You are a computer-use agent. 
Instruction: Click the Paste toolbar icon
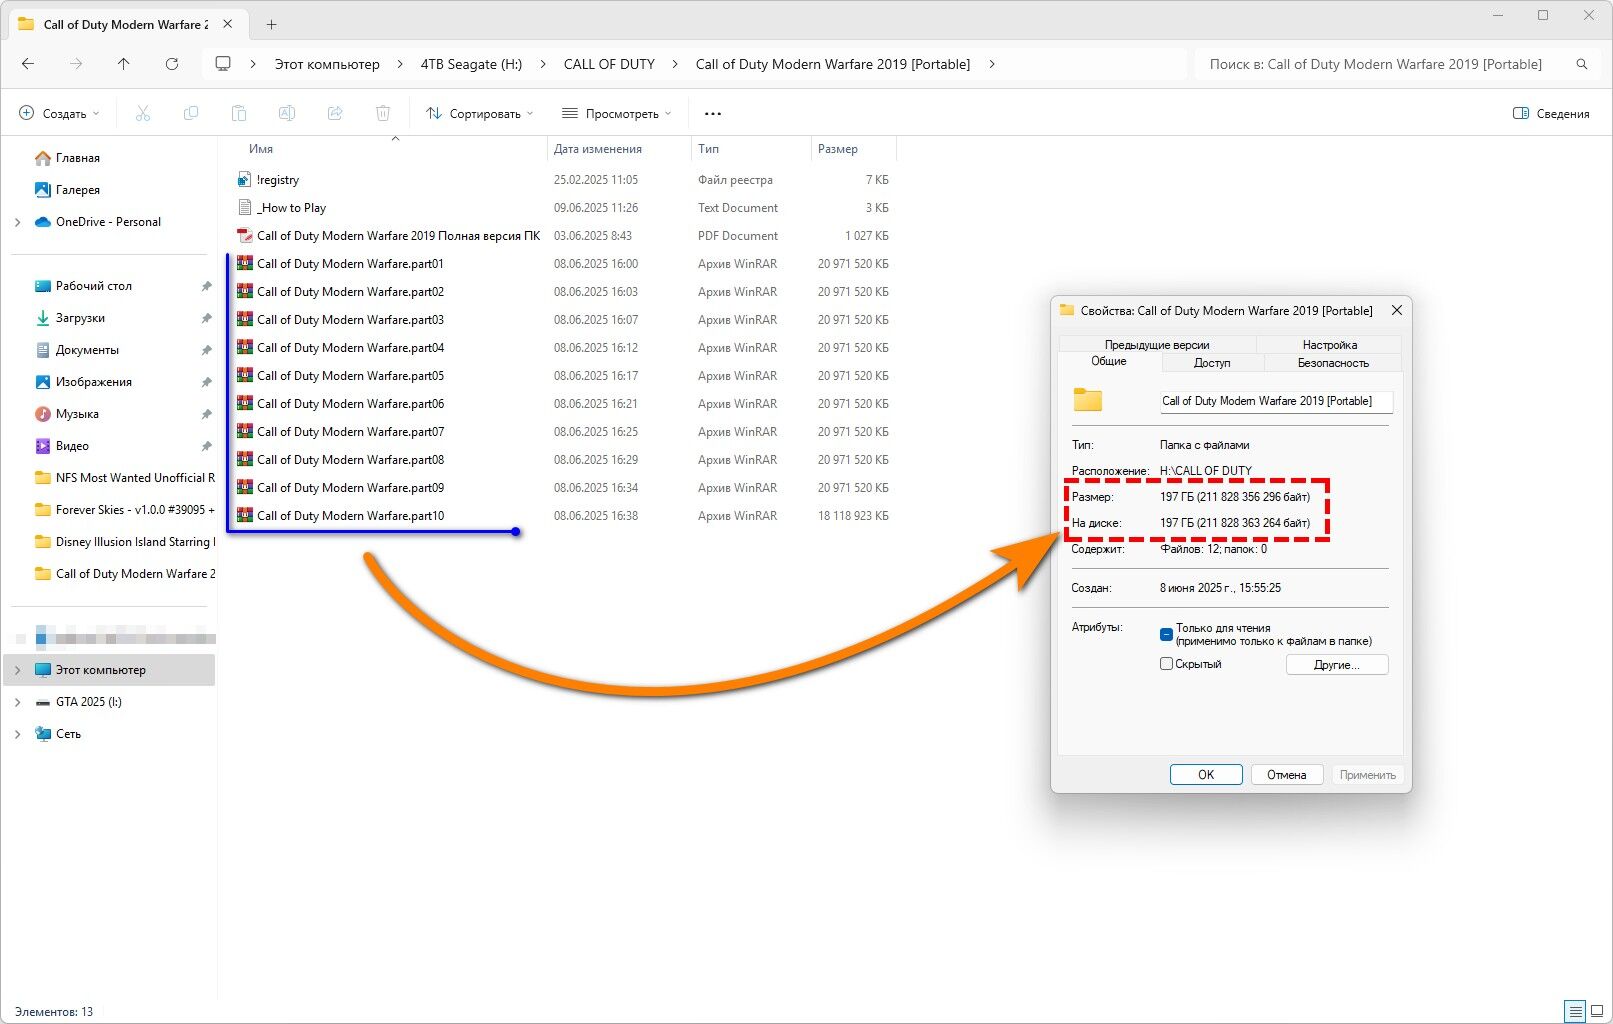(239, 114)
